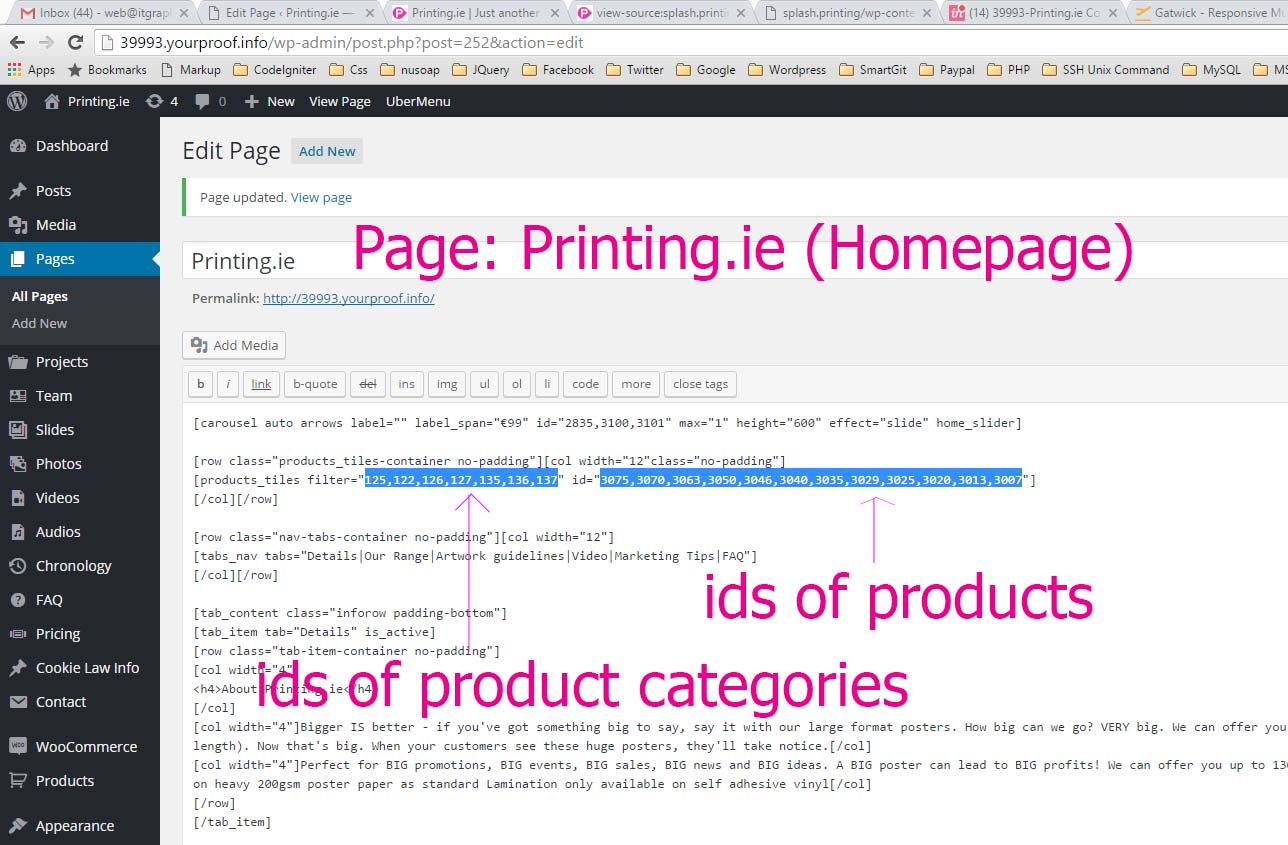Follow the View page link in the notice
This screenshot has height=845, width=1288.
pos(321,198)
